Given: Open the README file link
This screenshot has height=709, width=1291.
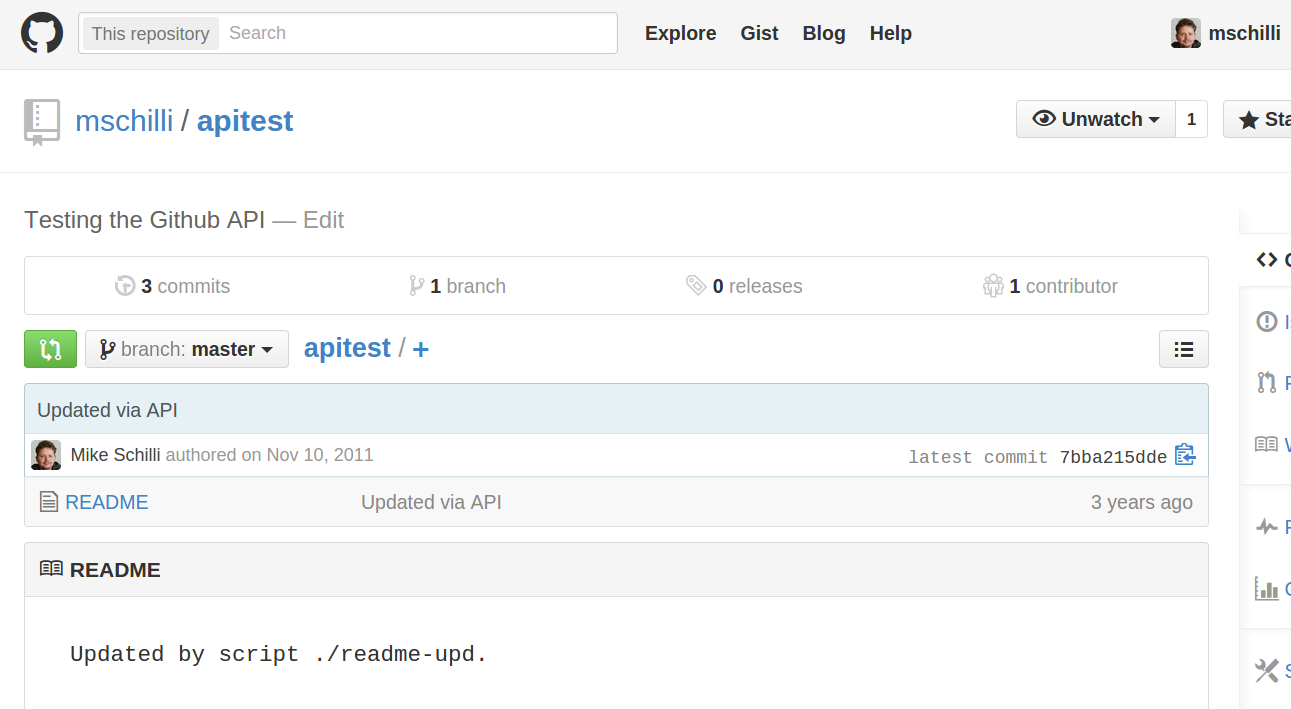Looking at the screenshot, I should pyautogui.click(x=107, y=502).
